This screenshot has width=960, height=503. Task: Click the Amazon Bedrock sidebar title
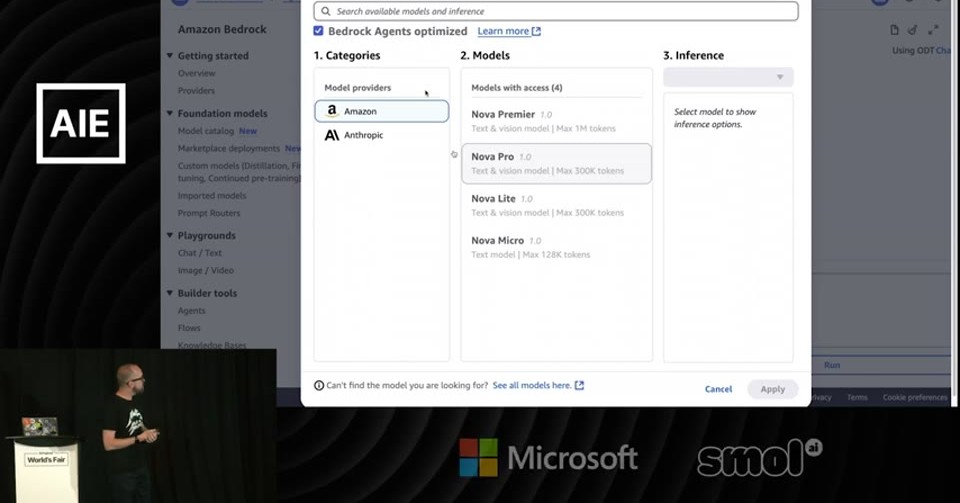coord(222,29)
